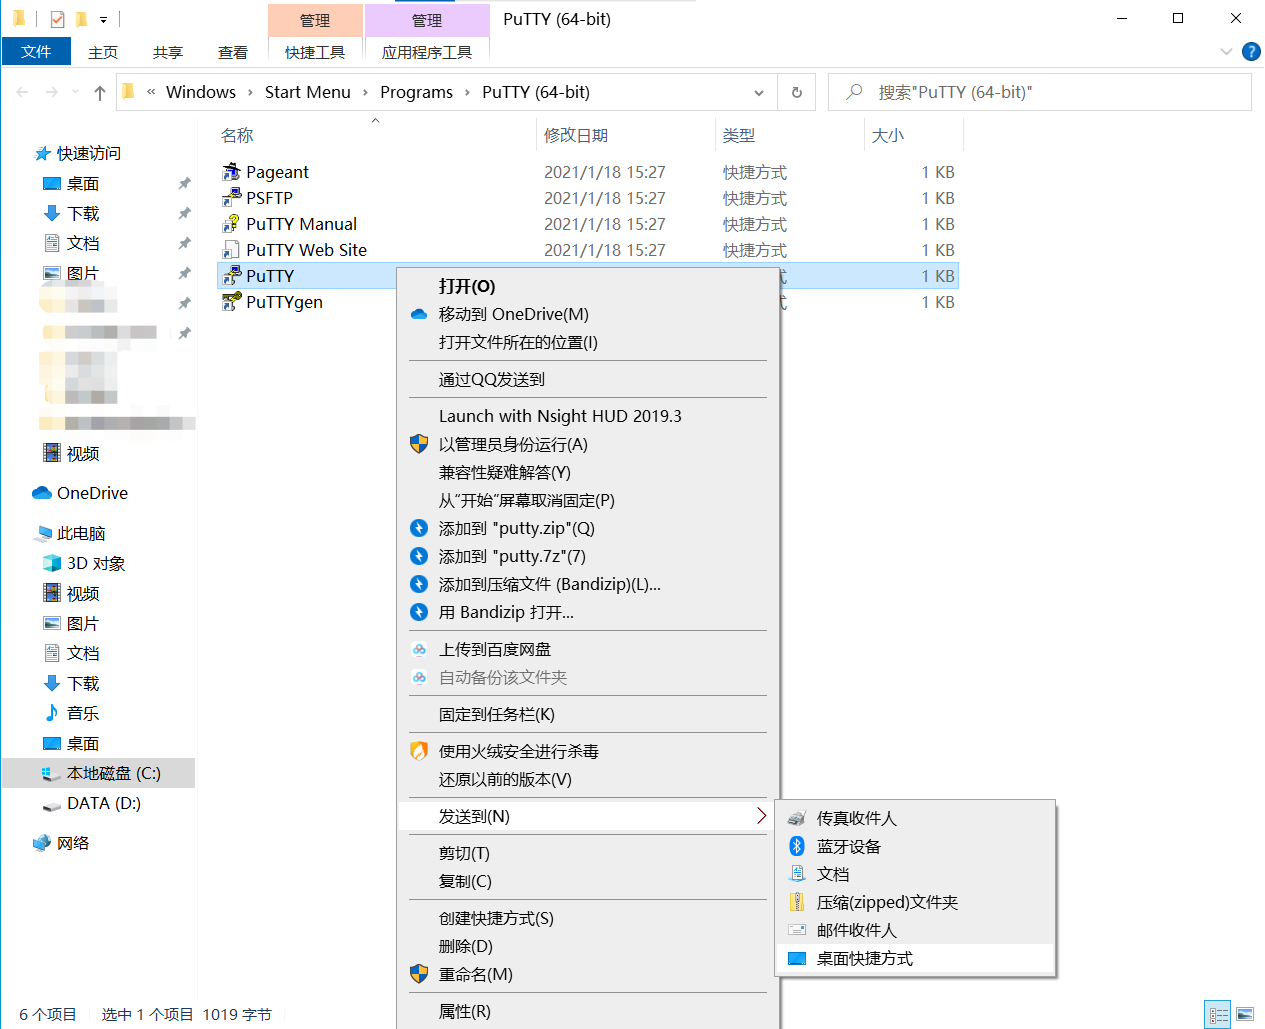Click the properties checkmark icon in title bar

(57, 19)
